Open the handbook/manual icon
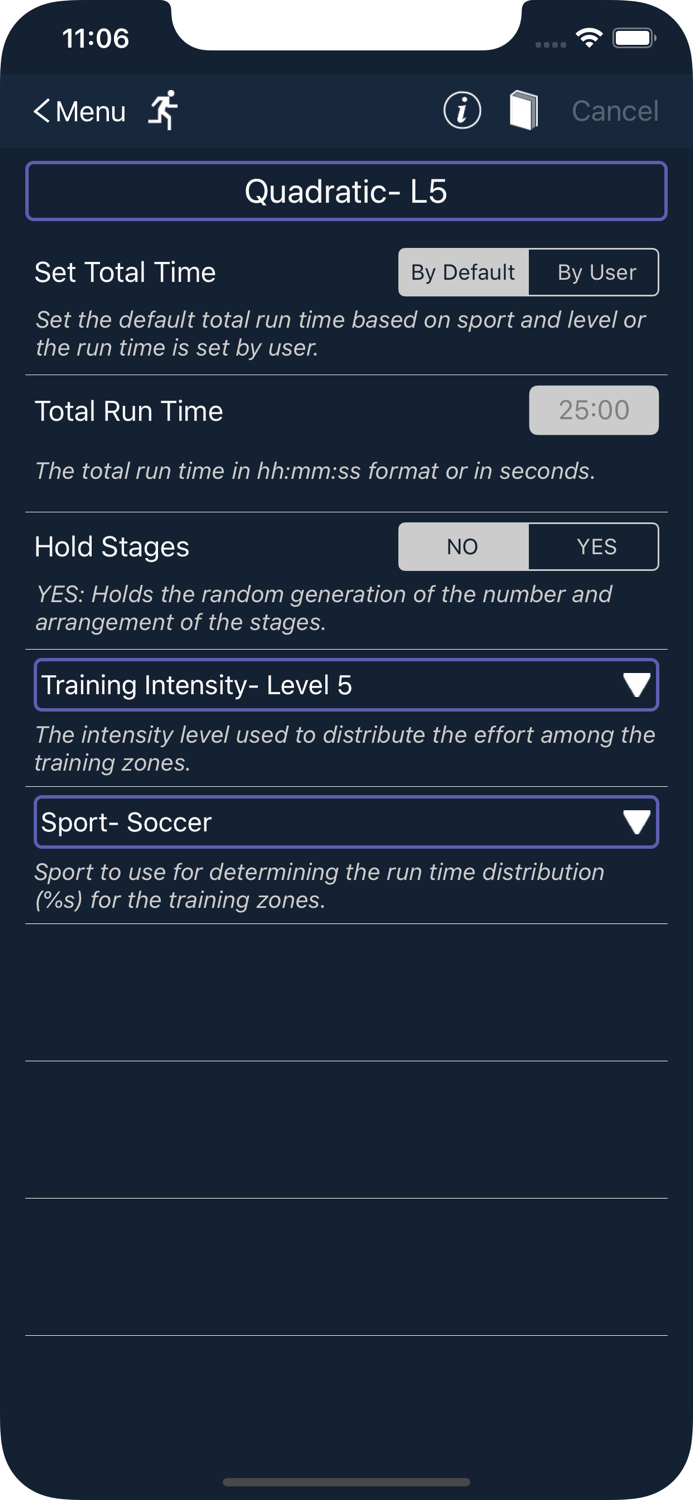The image size is (693, 1500). coord(522,110)
